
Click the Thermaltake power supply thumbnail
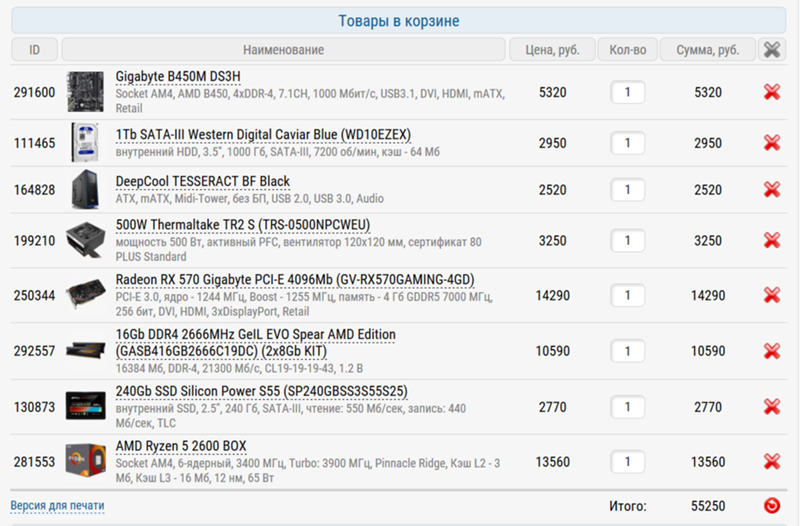point(85,240)
